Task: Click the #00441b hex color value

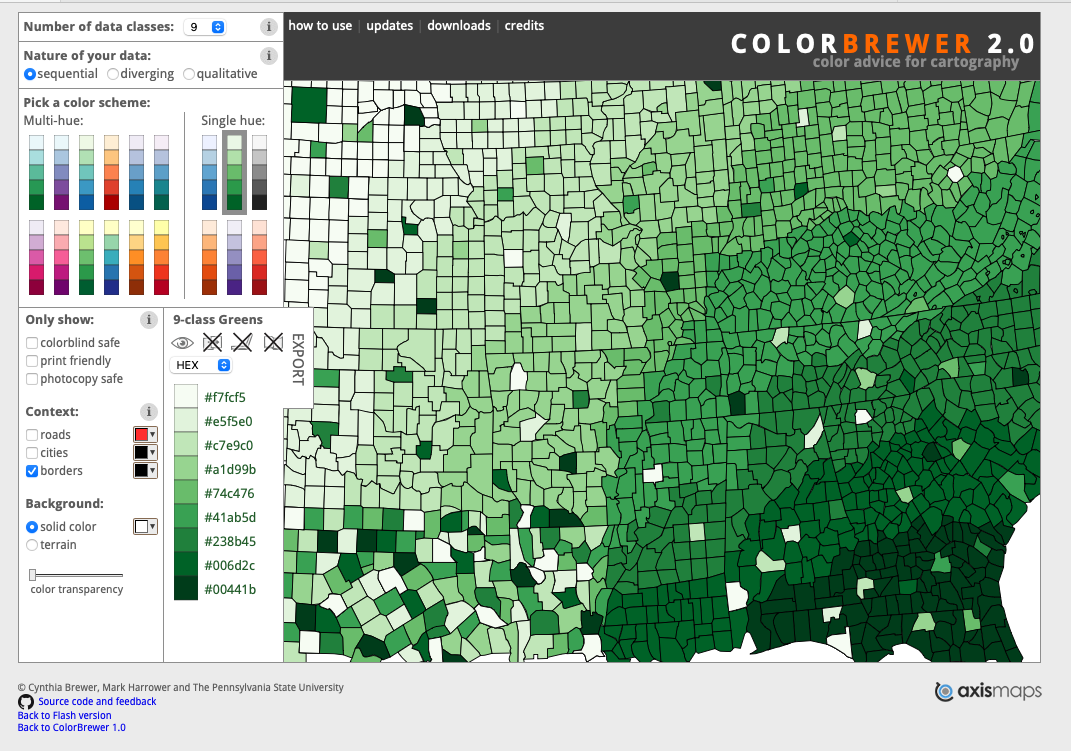Action: coord(230,589)
